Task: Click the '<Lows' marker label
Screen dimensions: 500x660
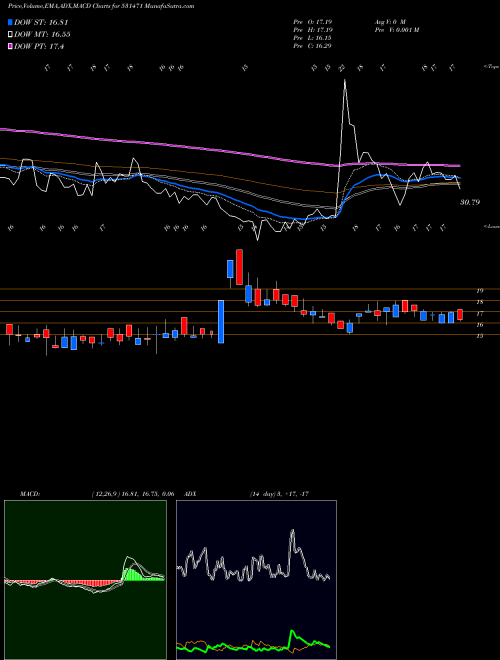Action: [492, 226]
